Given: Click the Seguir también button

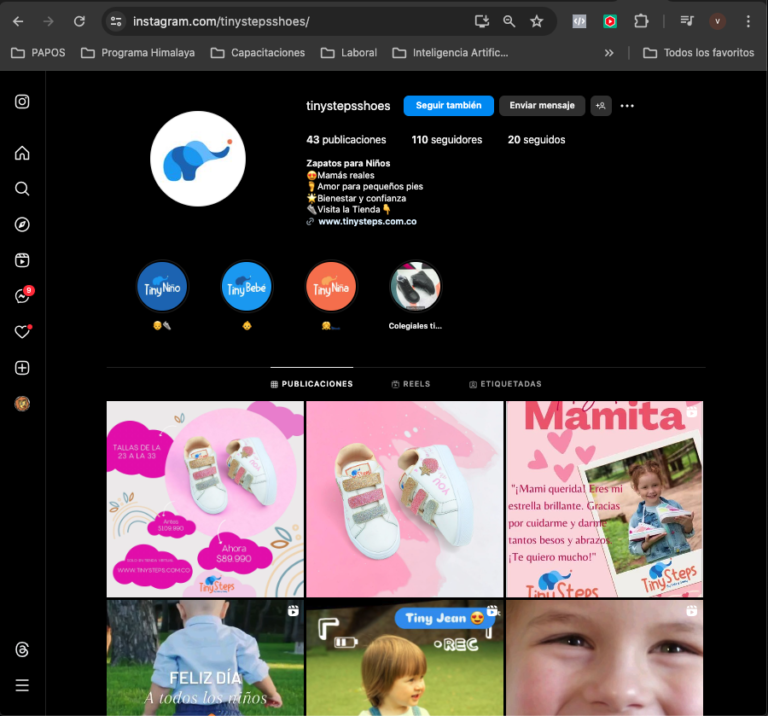Looking at the screenshot, I should click(x=449, y=106).
